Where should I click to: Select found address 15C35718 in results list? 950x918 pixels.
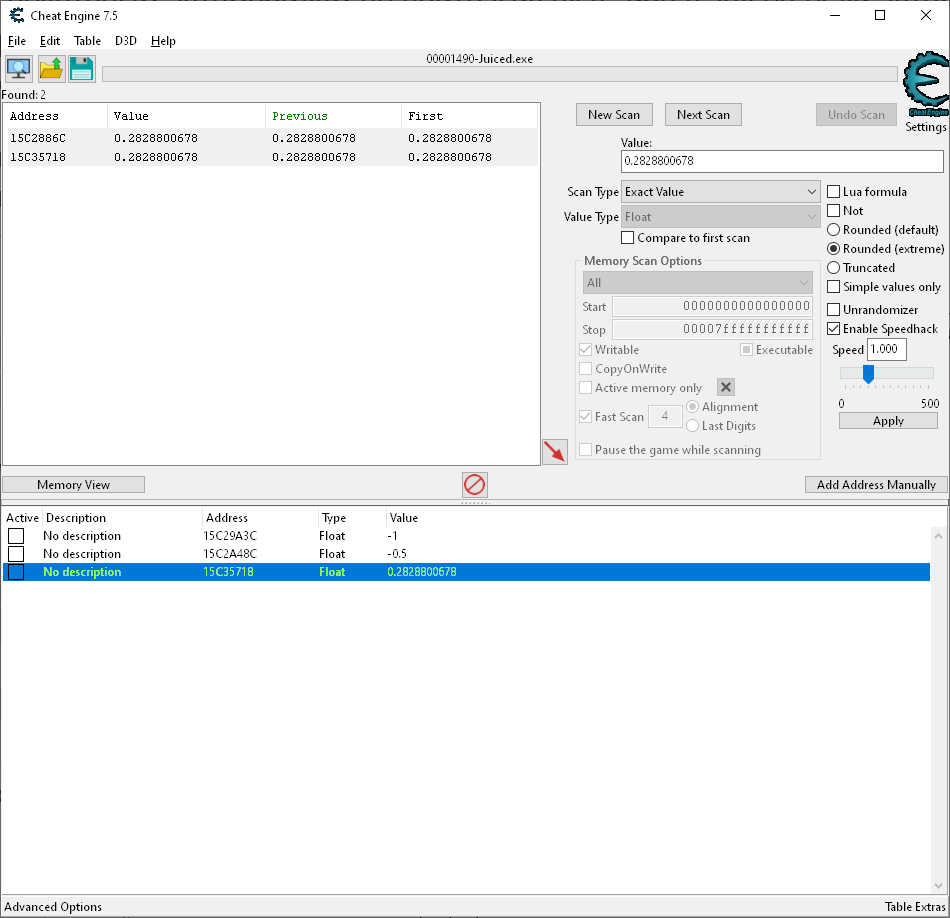271,157
